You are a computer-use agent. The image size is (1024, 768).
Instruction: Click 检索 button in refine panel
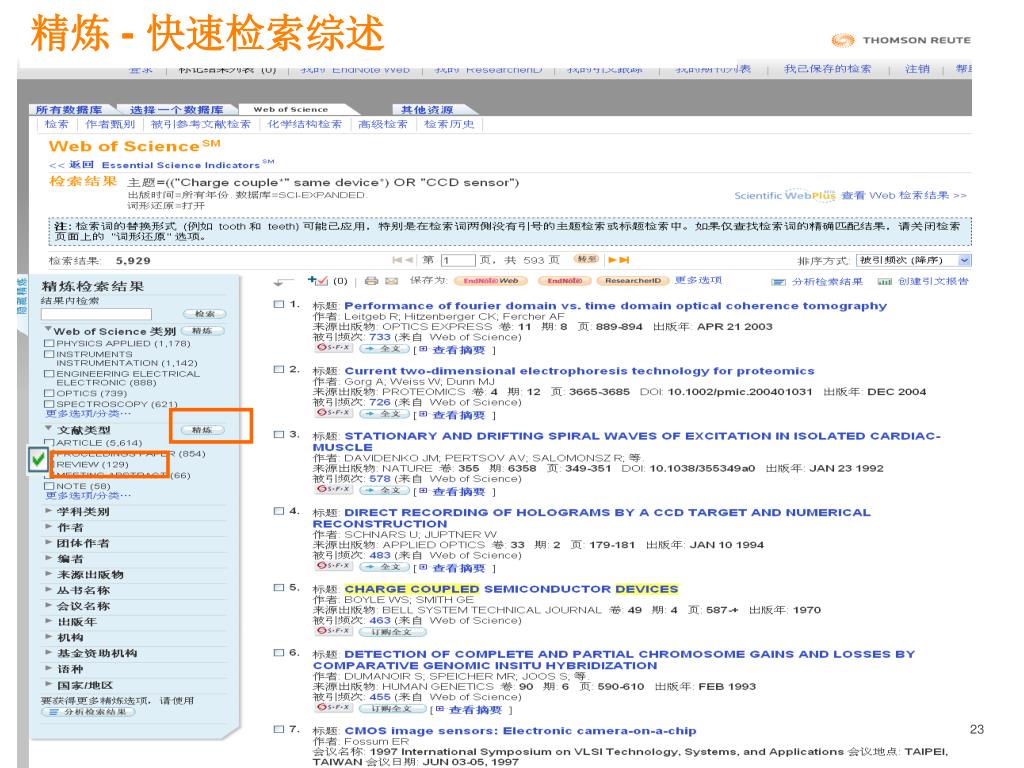[x=204, y=314]
